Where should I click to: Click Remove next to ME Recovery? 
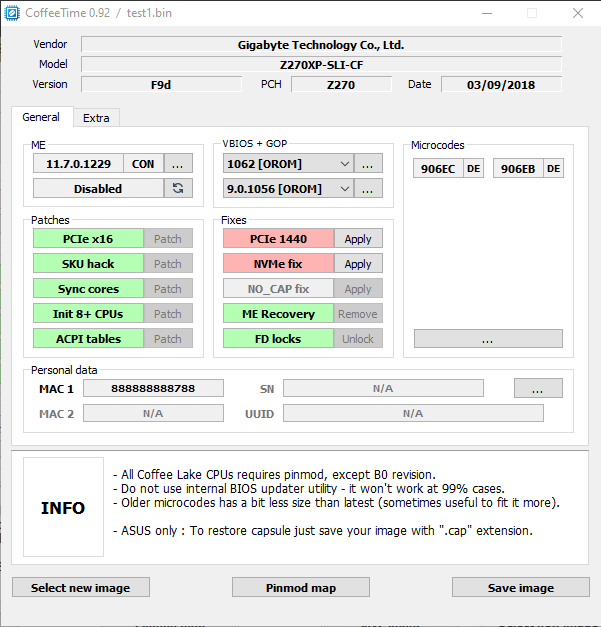(x=358, y=314)
